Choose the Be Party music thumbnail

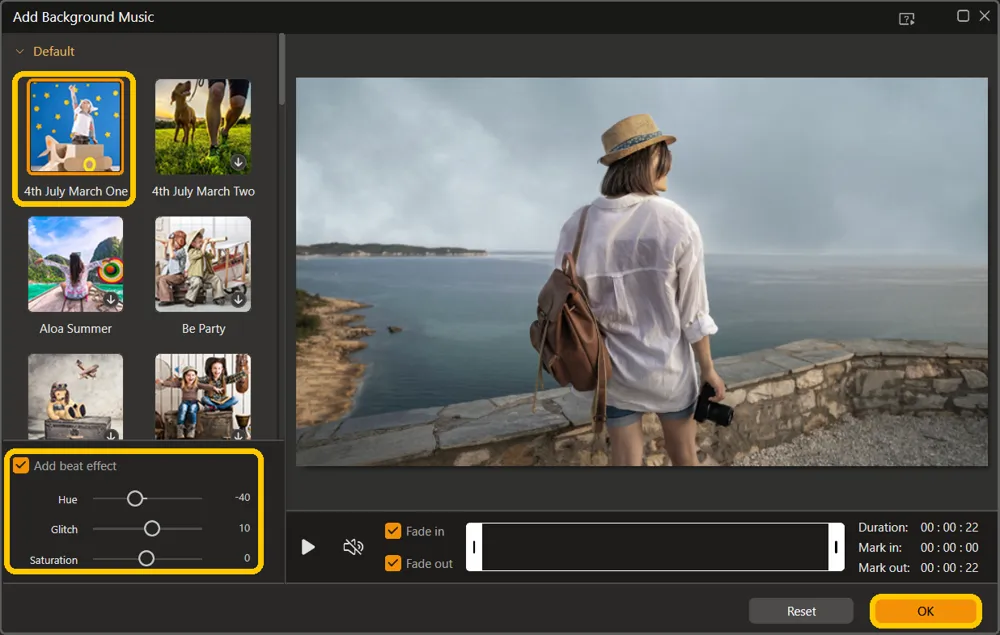[203, 264]
